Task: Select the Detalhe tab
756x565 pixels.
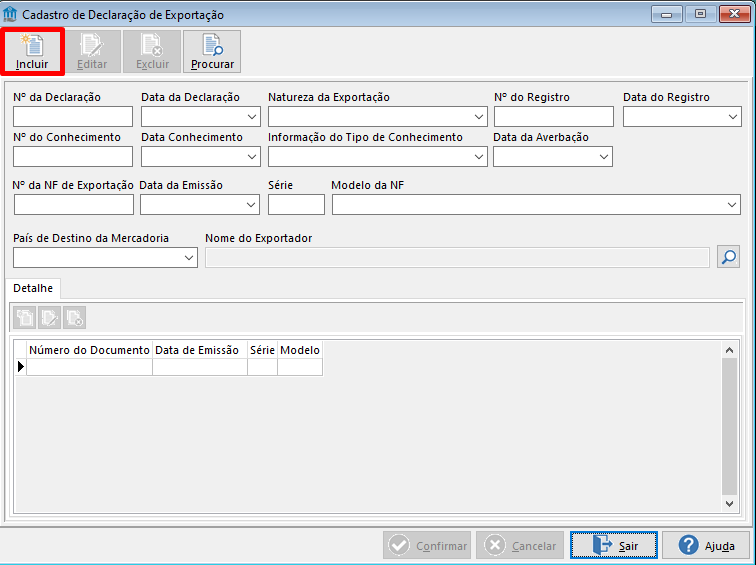Action: click(x=33, y=288)
